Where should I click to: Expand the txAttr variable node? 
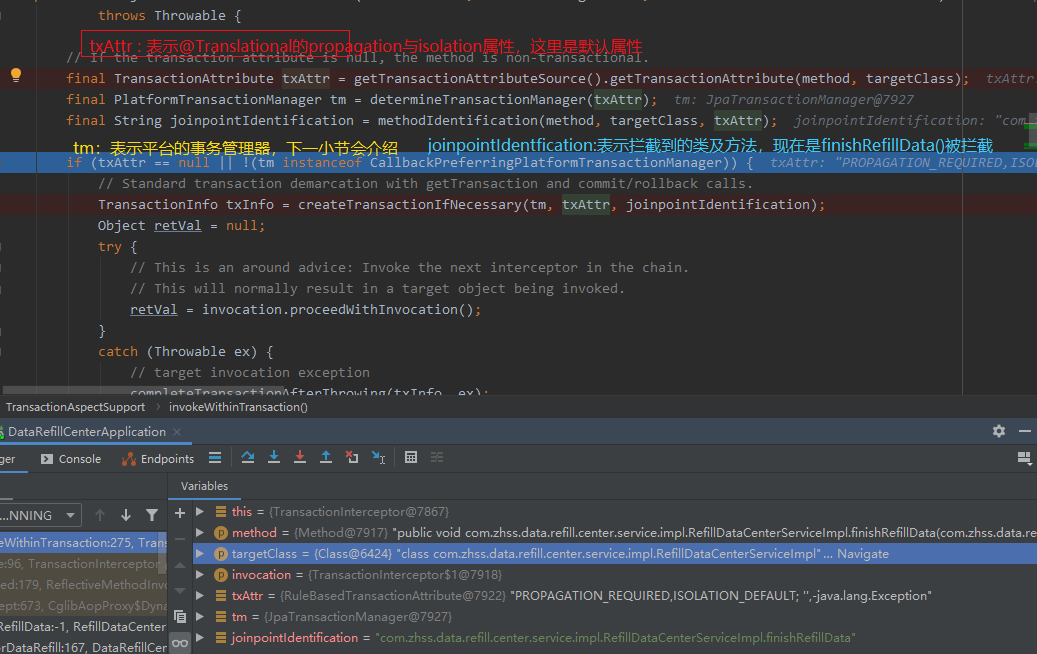[x=200, y=596]
